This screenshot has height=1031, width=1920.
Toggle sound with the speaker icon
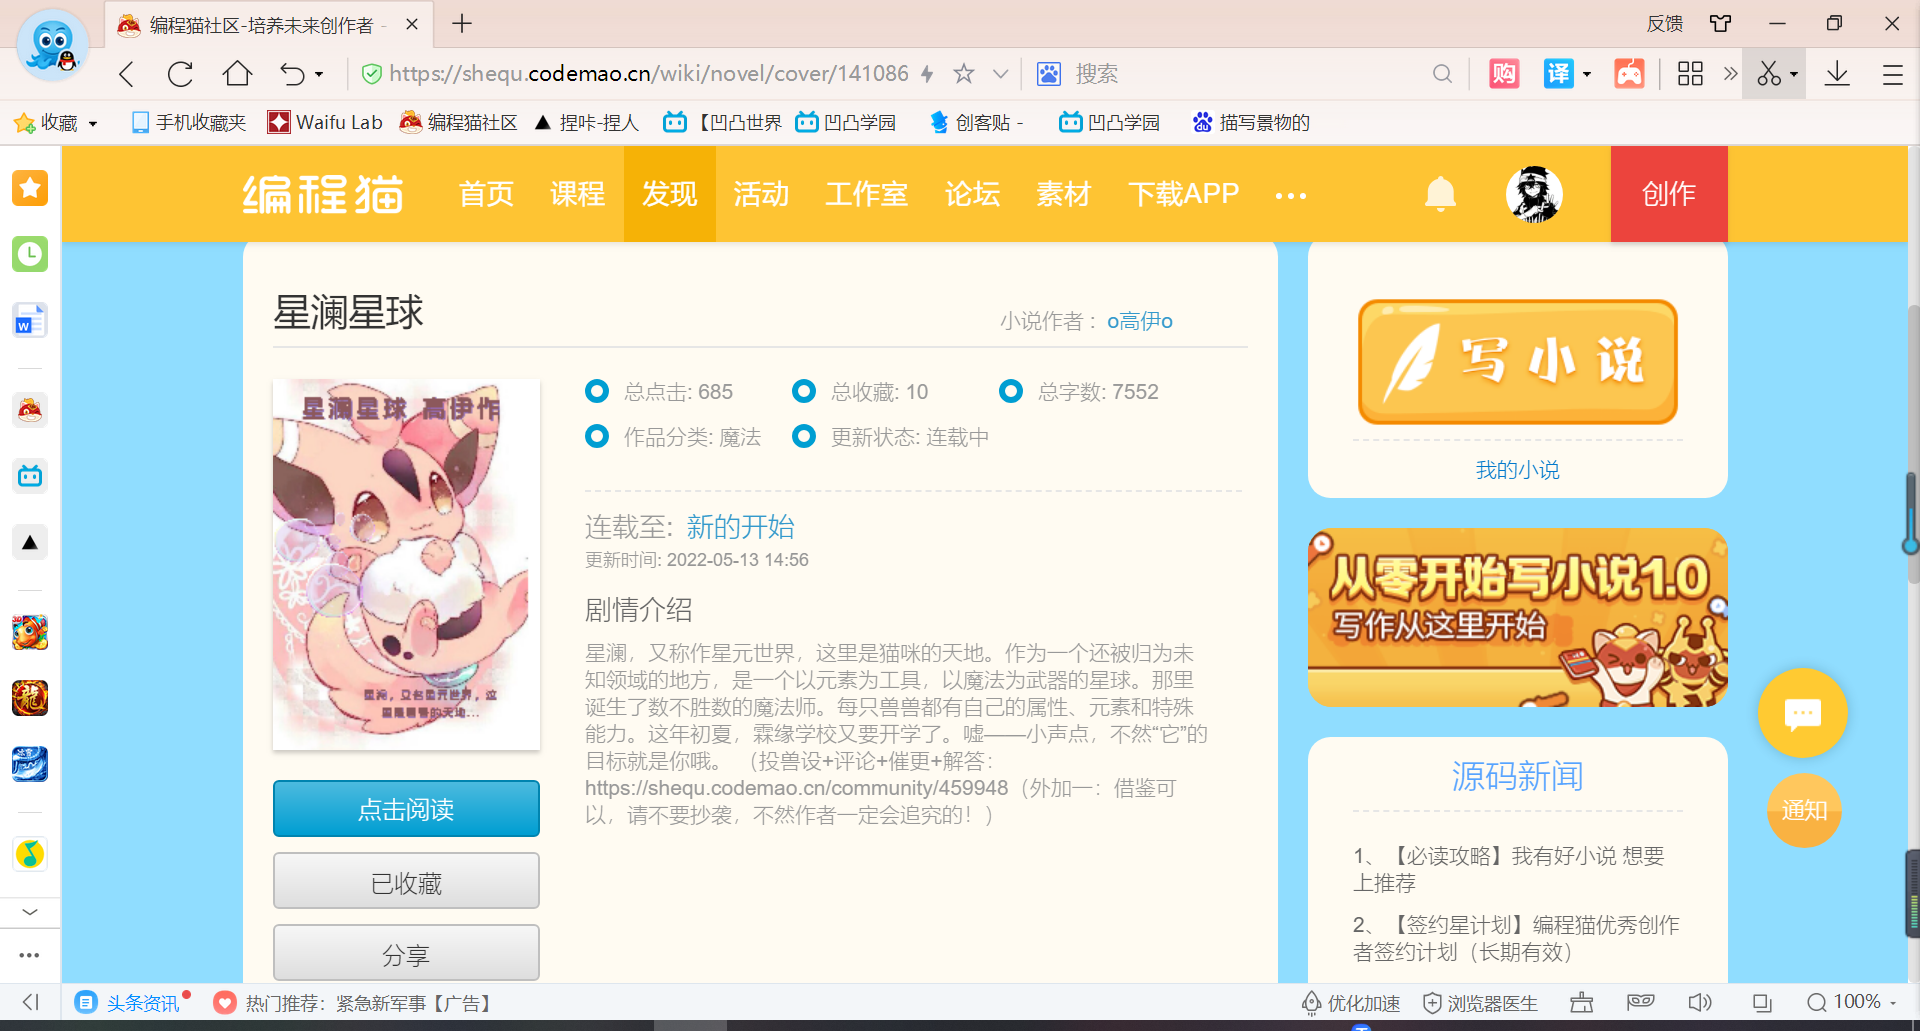[x=1699, y=1002]
